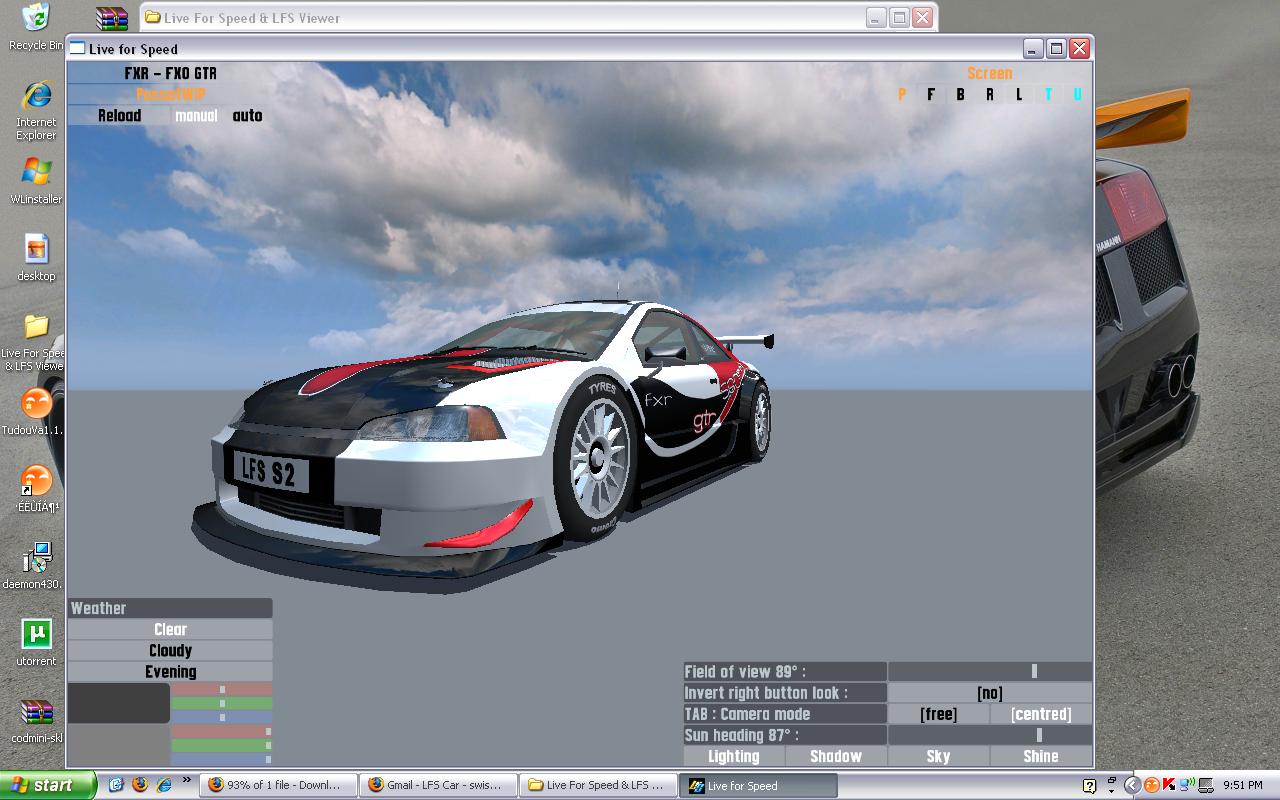Select the U view option

tap(1077, 94)
